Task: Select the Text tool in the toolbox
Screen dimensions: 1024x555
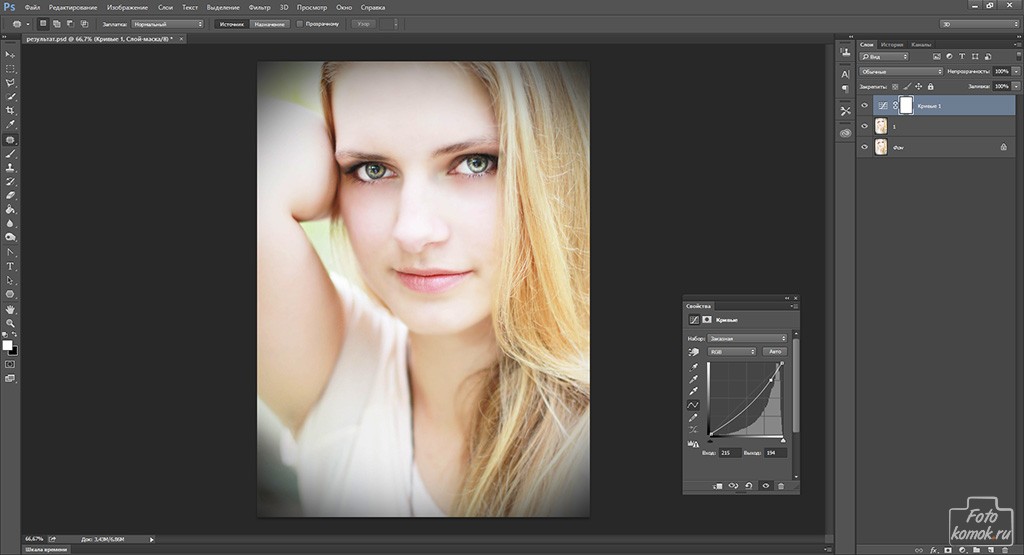Action: [11, 266]
